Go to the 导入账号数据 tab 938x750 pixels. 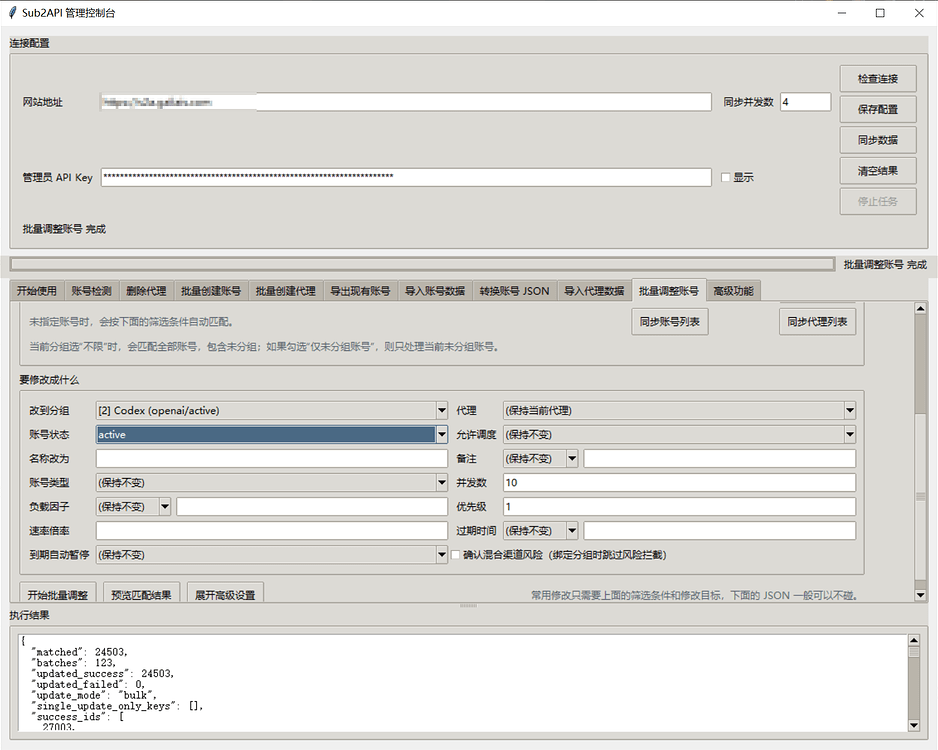coord(435,291)
